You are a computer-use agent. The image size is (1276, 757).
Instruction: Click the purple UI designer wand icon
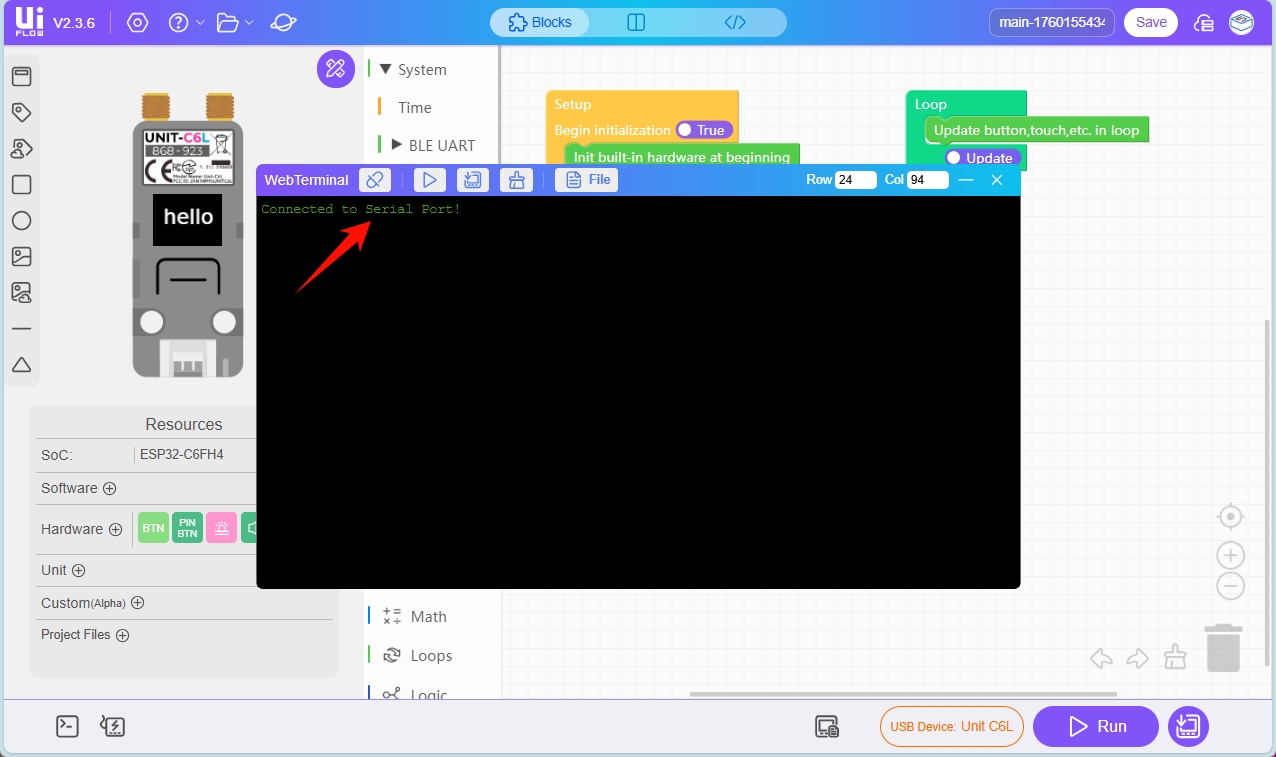click(x=335, y=68)
